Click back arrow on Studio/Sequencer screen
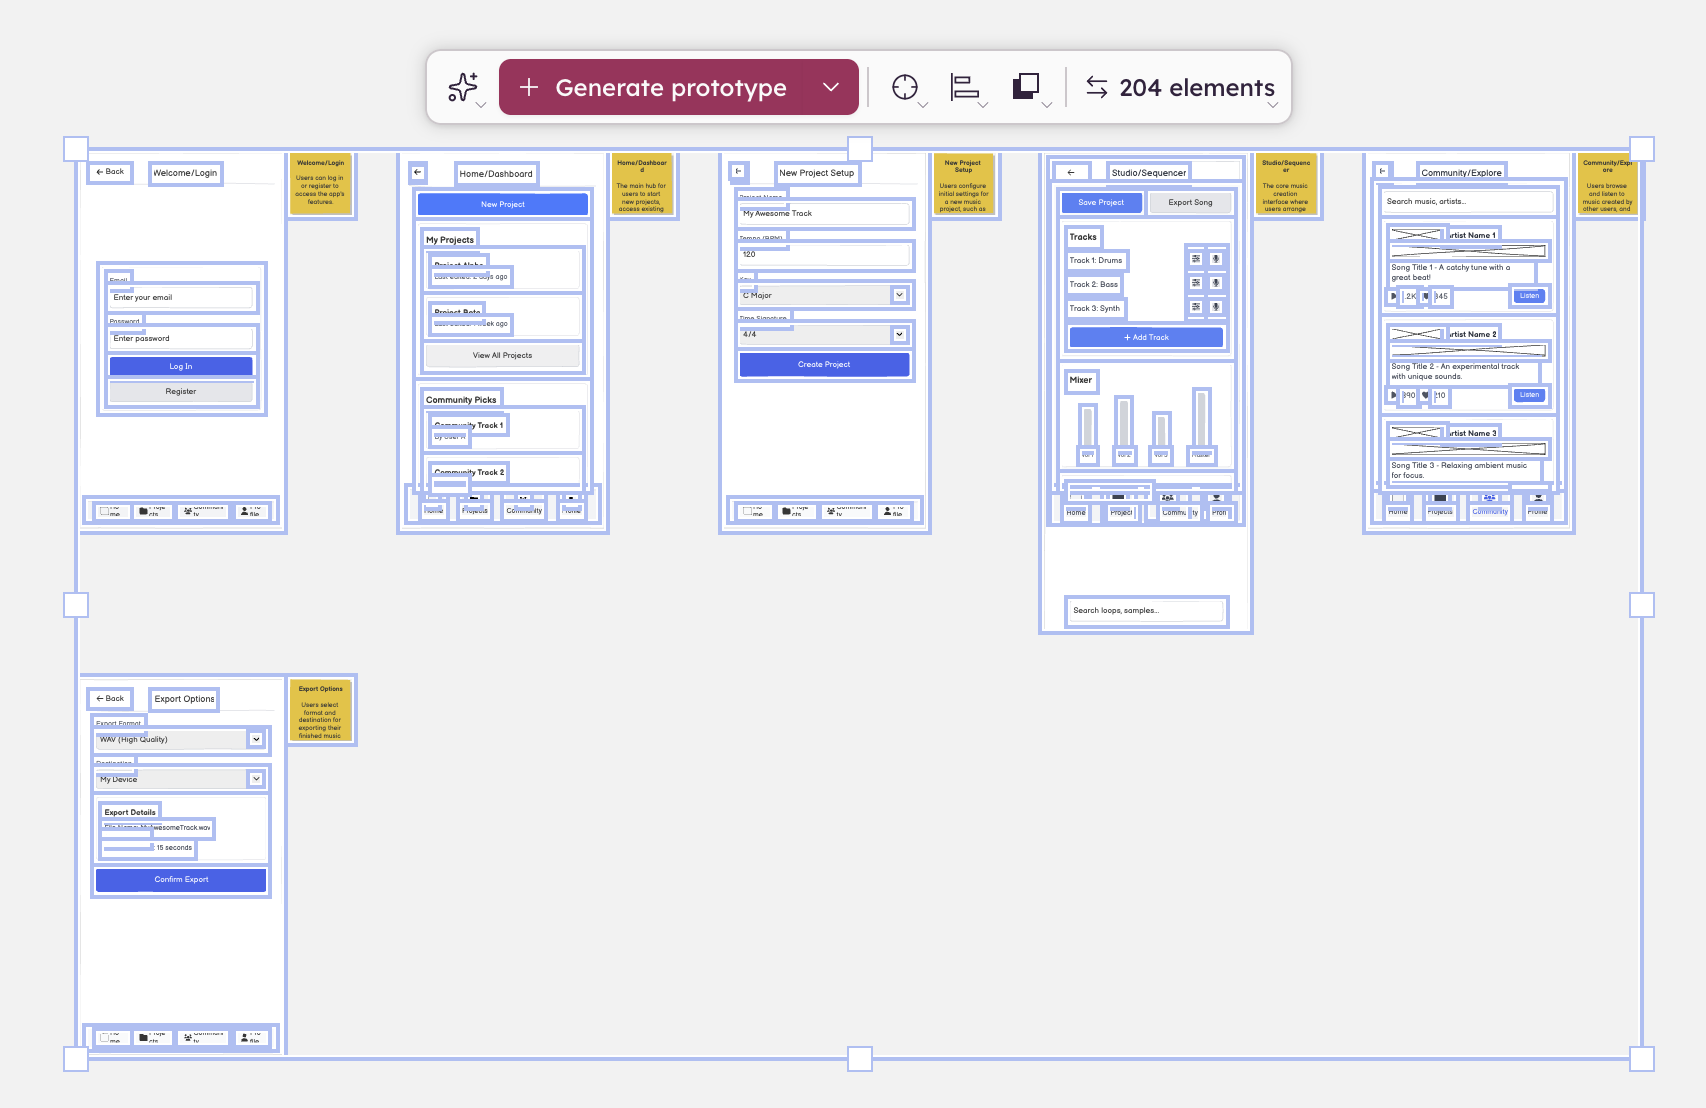1706x1108 pixels. pos(1071,172)
